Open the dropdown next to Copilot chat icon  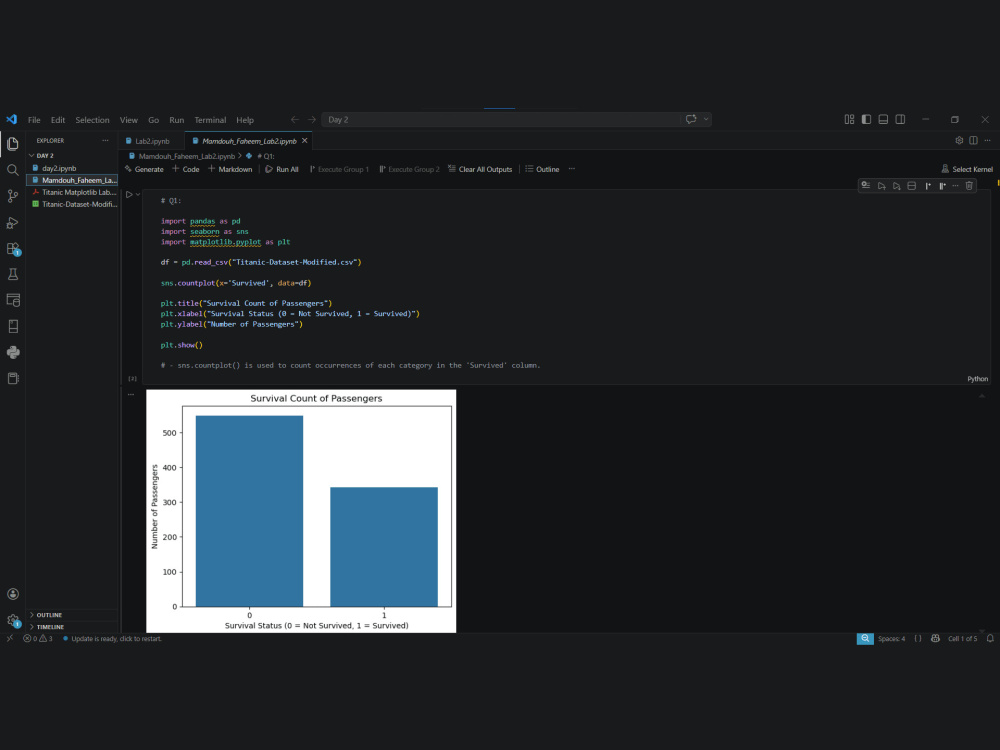pos(705,119)
